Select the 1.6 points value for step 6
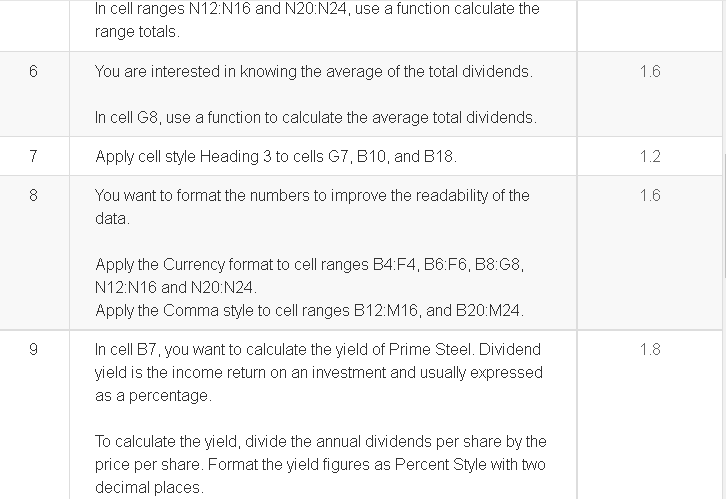Screen dimensions: 726x499 click(x=650, y=71)
